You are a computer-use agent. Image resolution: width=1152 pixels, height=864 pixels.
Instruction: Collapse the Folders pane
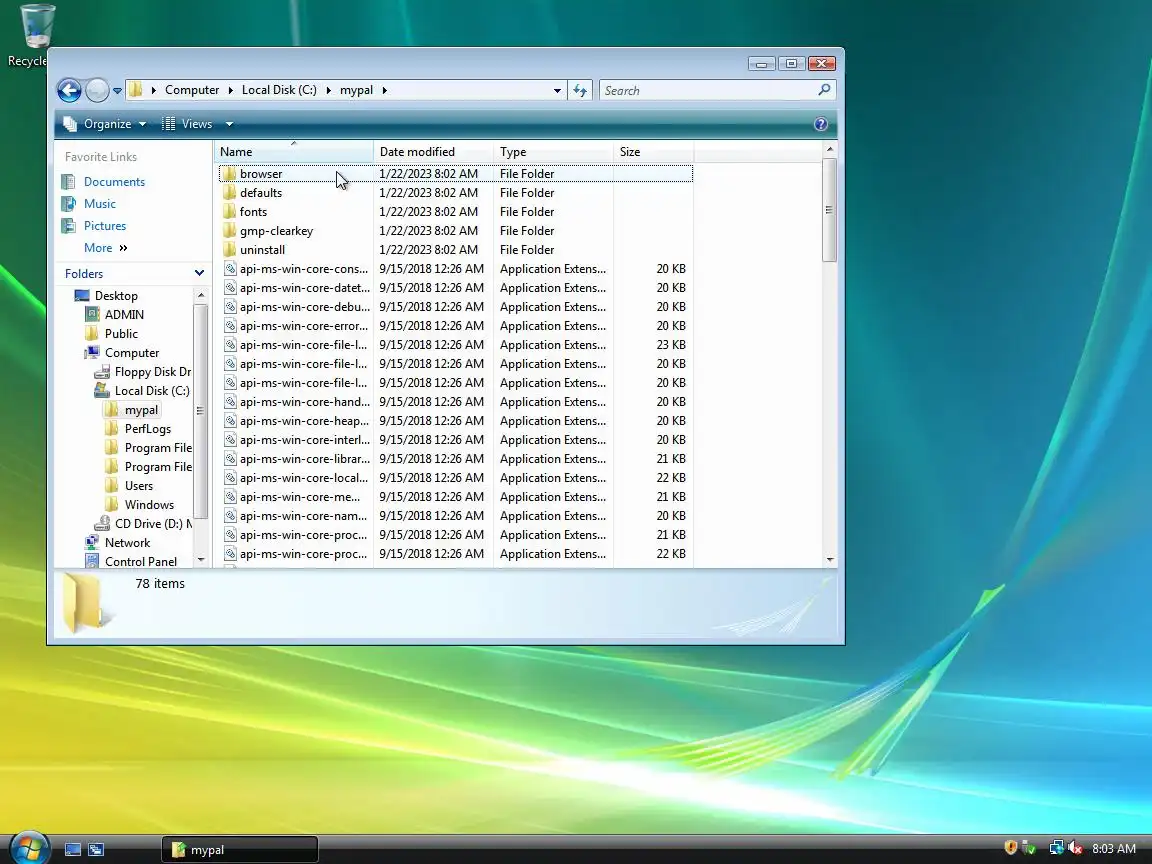tap(199, 273)
